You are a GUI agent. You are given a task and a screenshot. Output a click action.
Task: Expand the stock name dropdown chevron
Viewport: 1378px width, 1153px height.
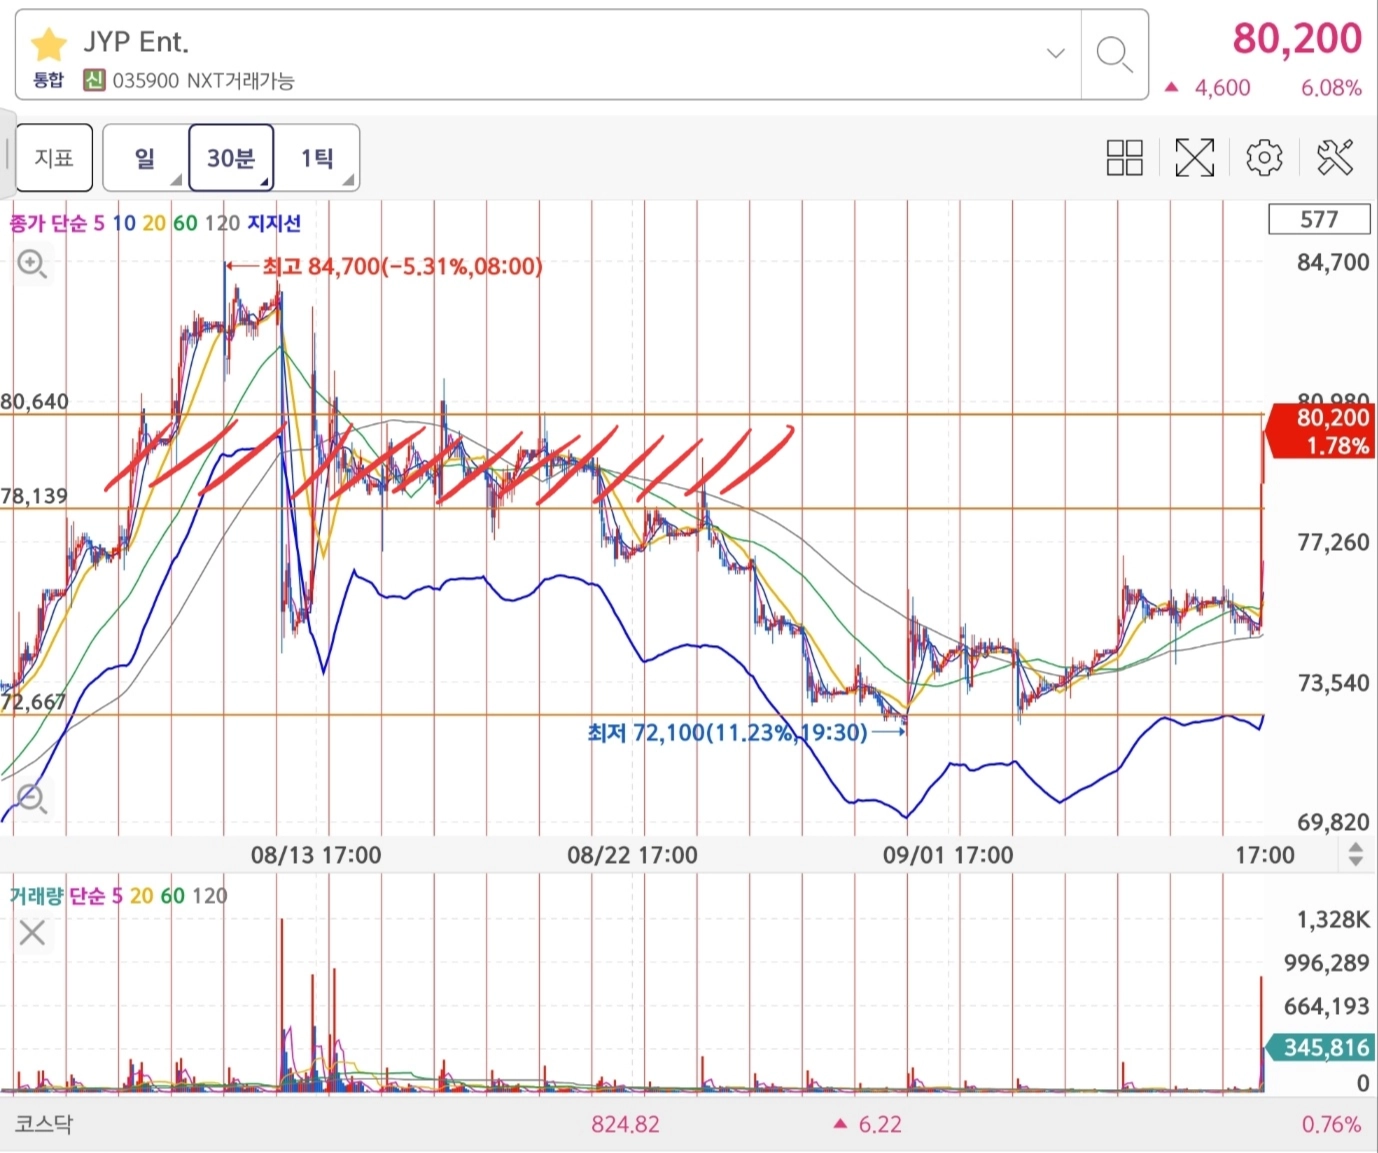pyautogui.click(x=1055, y=54)
